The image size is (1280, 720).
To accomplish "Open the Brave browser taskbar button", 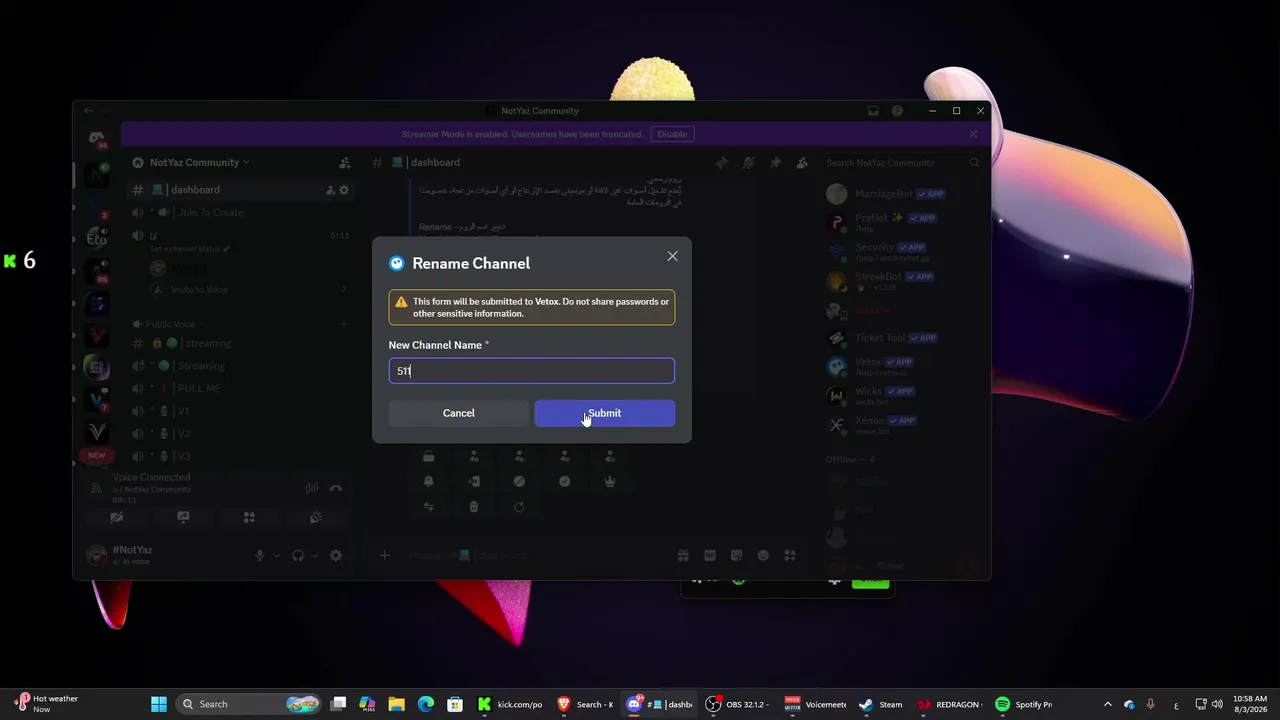I will [586, 704].
